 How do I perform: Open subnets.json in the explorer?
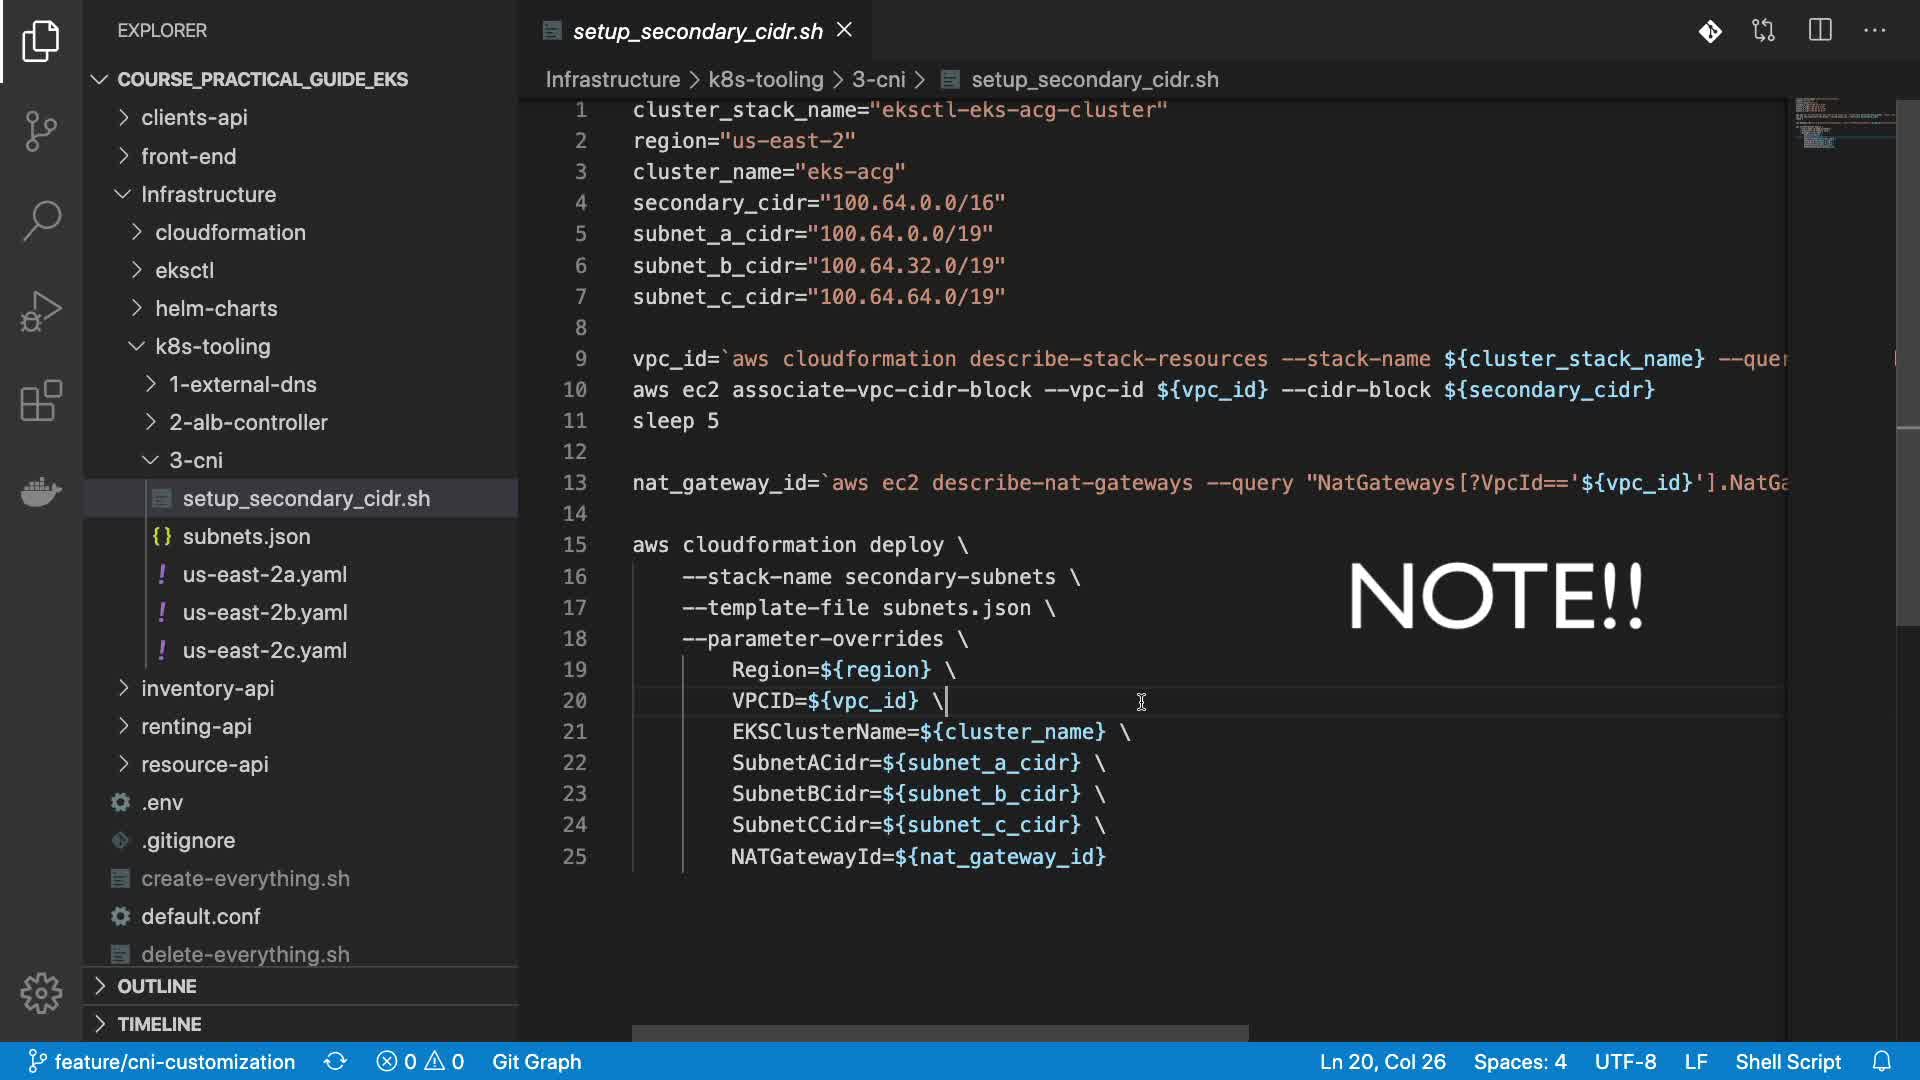tap(246, 536)
